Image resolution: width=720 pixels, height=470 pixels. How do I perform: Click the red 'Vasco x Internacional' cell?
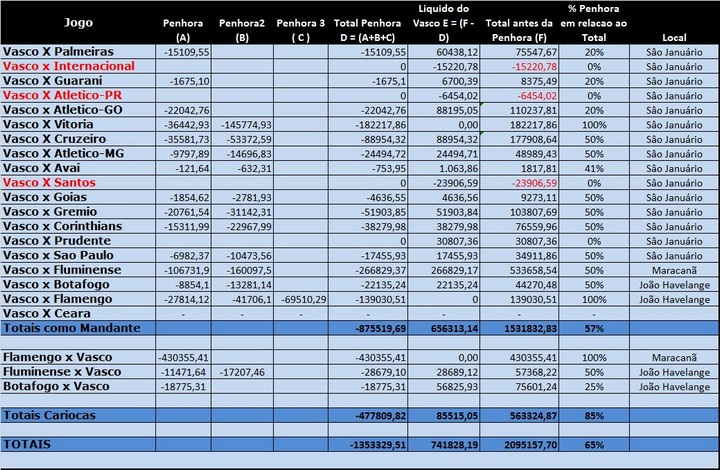coord(70,65)
